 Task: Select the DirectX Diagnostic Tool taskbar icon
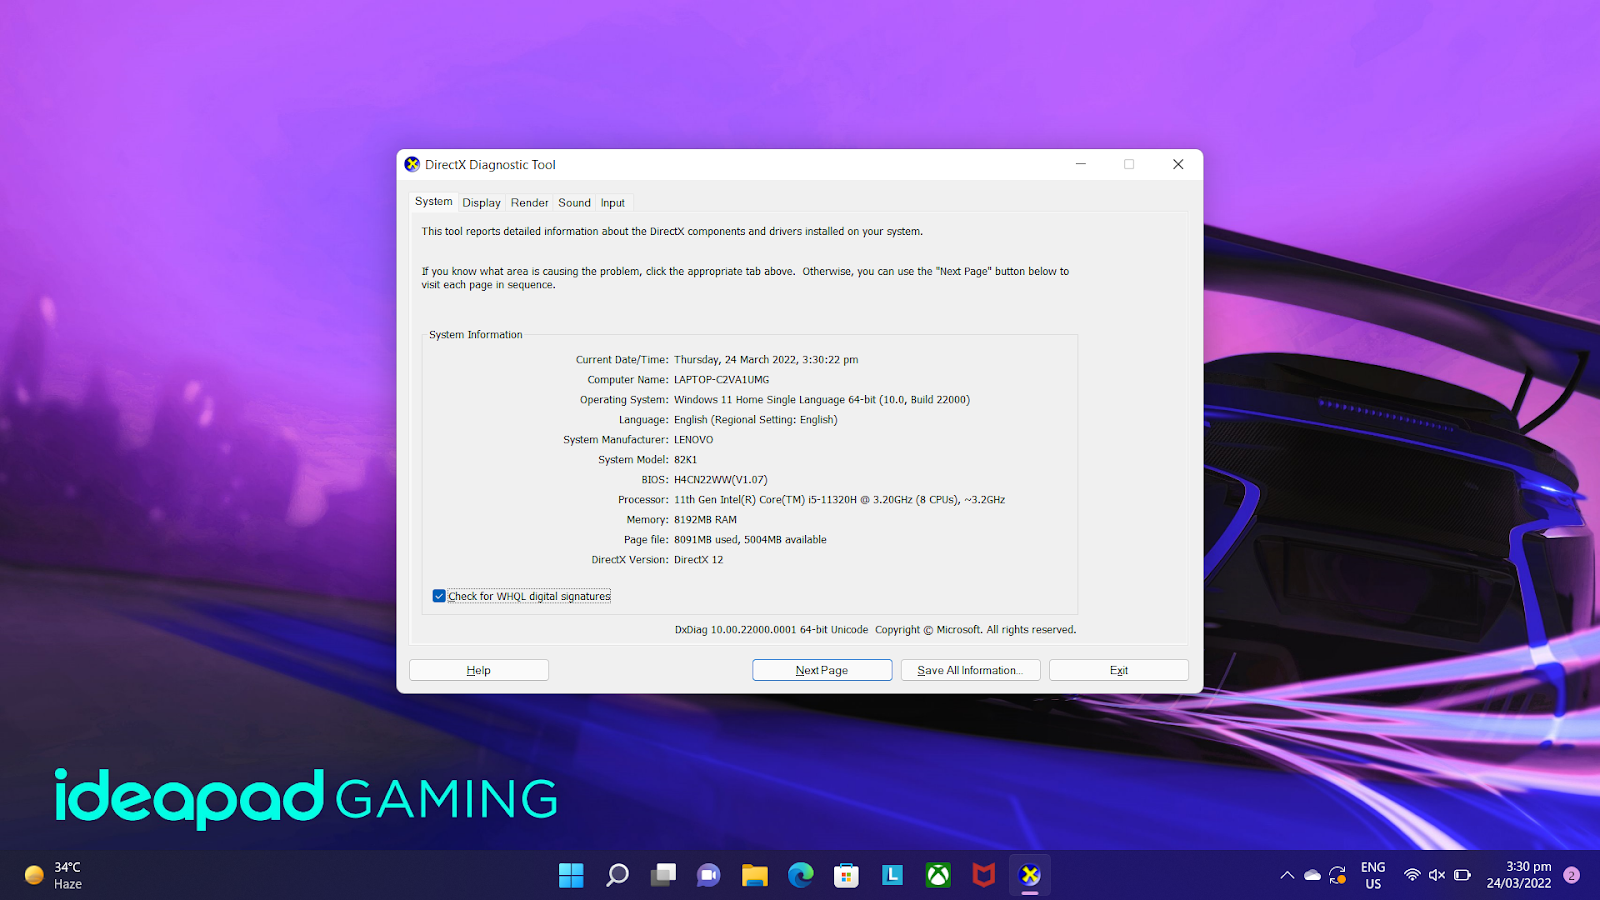point(1030,875)
